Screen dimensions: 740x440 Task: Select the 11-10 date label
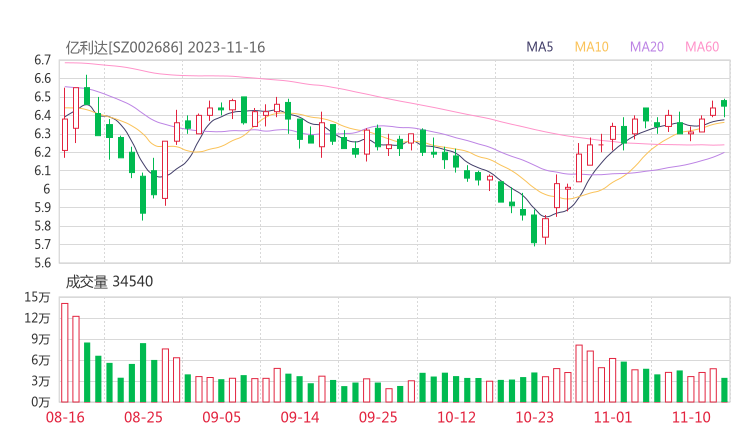pyautogui.click(x=691, y=417)
